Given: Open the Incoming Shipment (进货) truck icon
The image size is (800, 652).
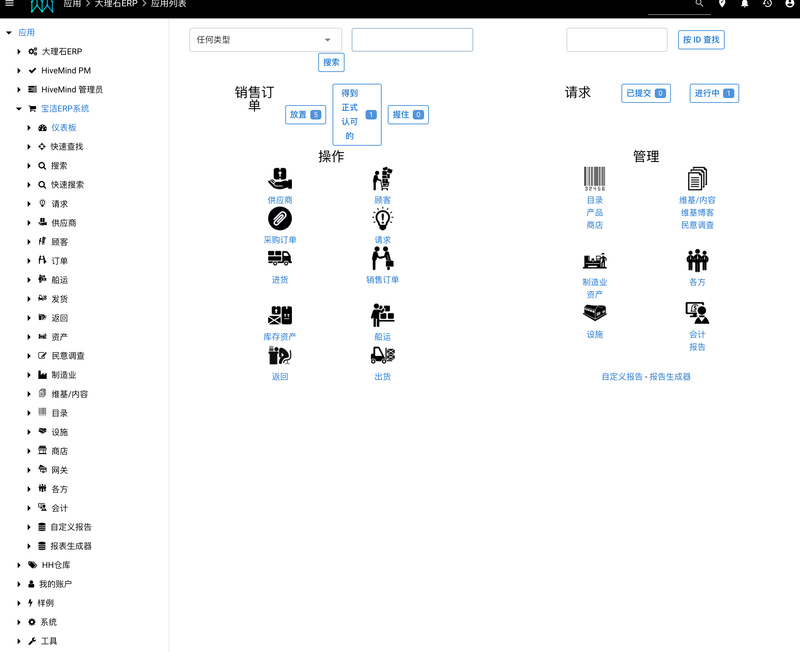Looking at the screenshot, I should [280, 258].
